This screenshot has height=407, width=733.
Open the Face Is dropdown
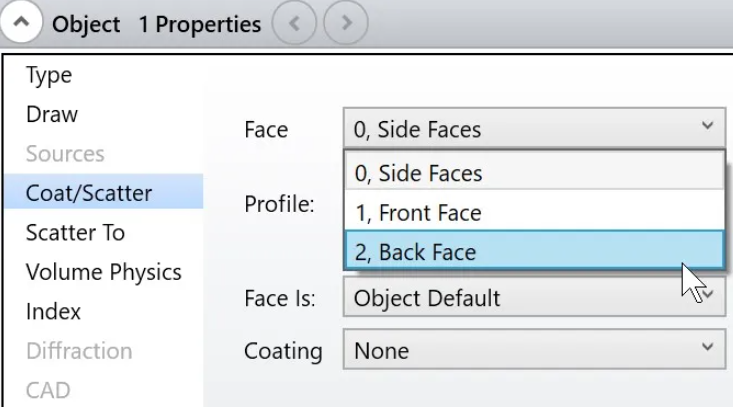pos(534,297)
